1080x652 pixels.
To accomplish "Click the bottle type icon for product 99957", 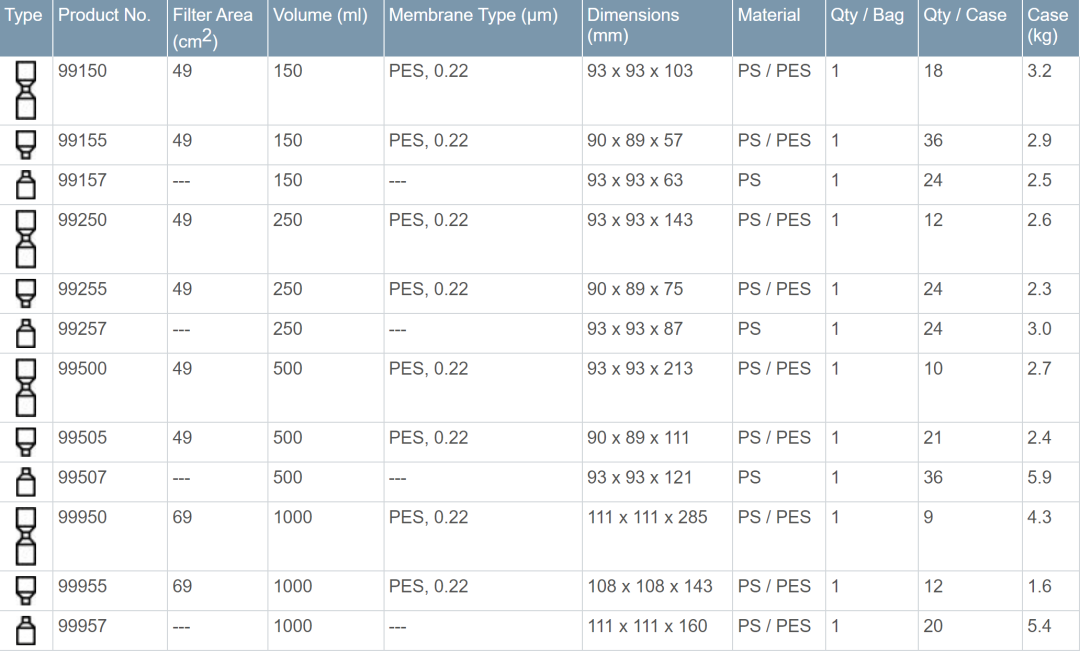I will click(x=25, y=631).
